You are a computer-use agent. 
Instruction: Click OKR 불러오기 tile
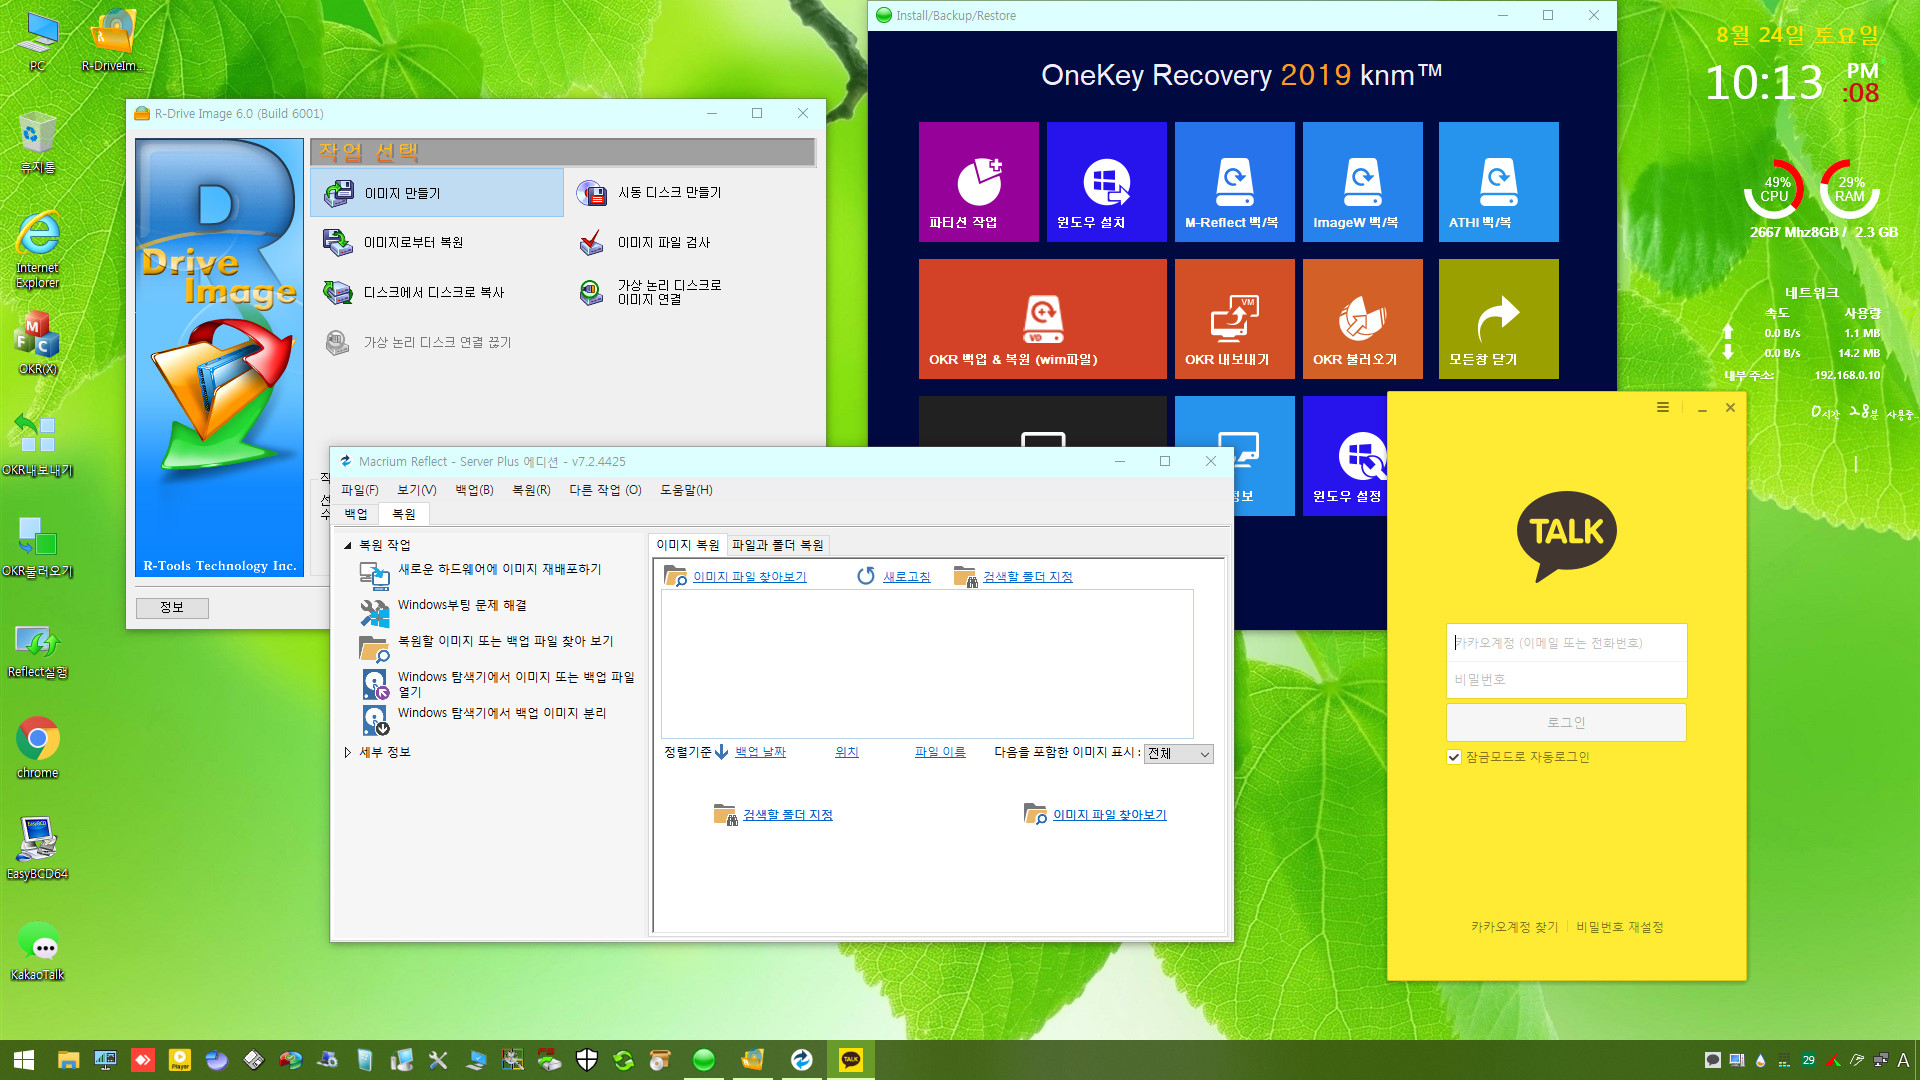pos(1363,319)
